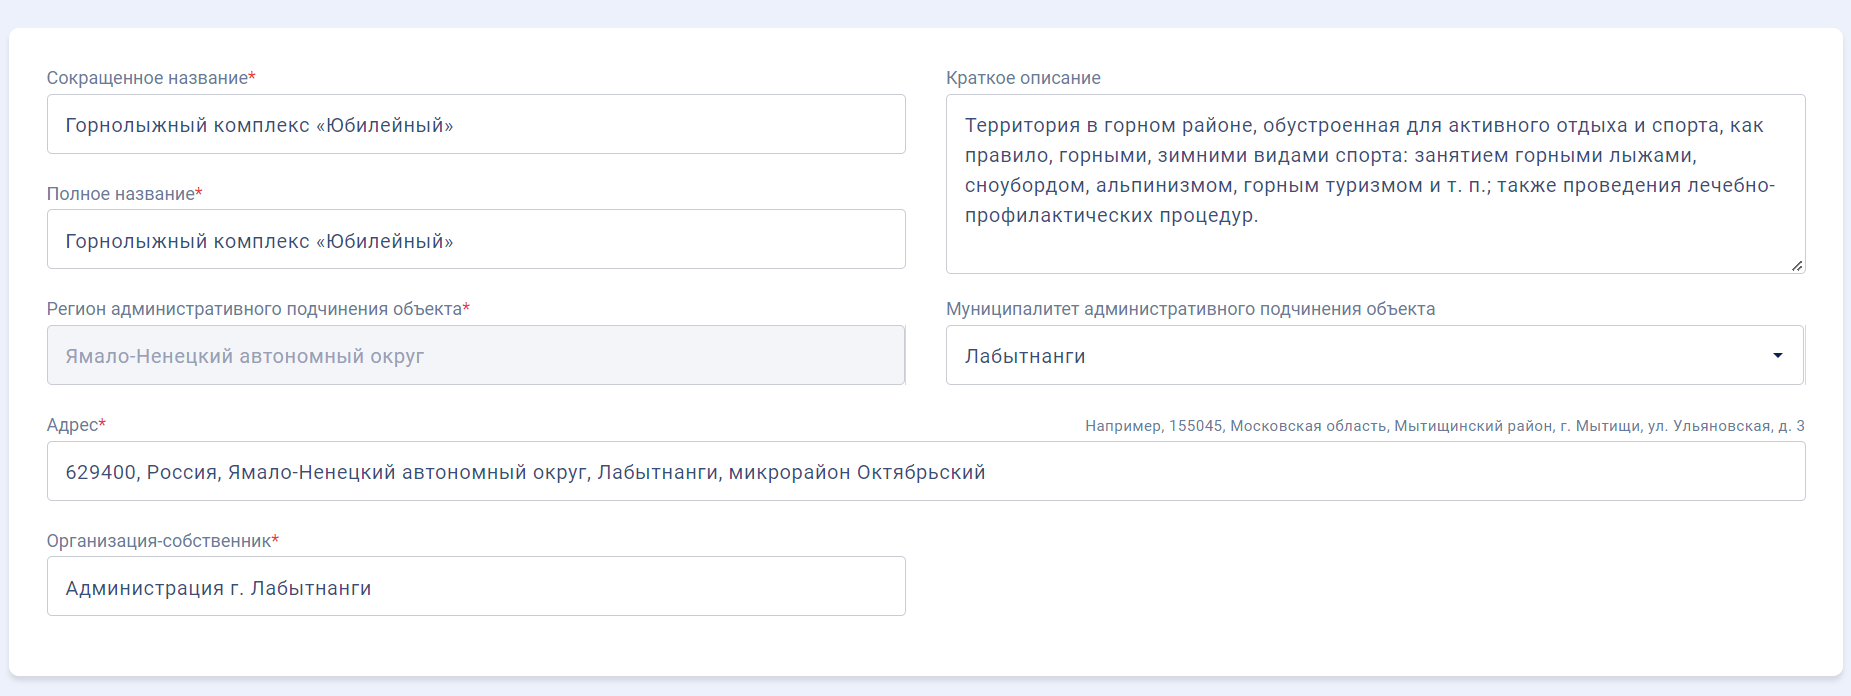Grab the resize handle of the description textarea

(1797, 266)
